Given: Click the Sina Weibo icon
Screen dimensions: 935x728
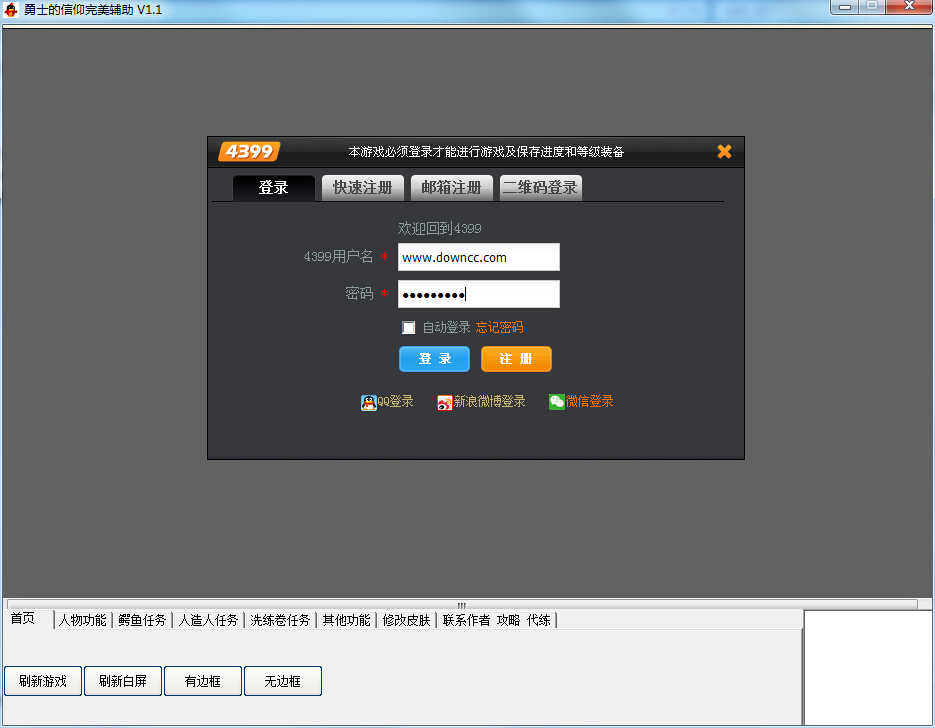Looking at the screenshot, I should (445, 403).
